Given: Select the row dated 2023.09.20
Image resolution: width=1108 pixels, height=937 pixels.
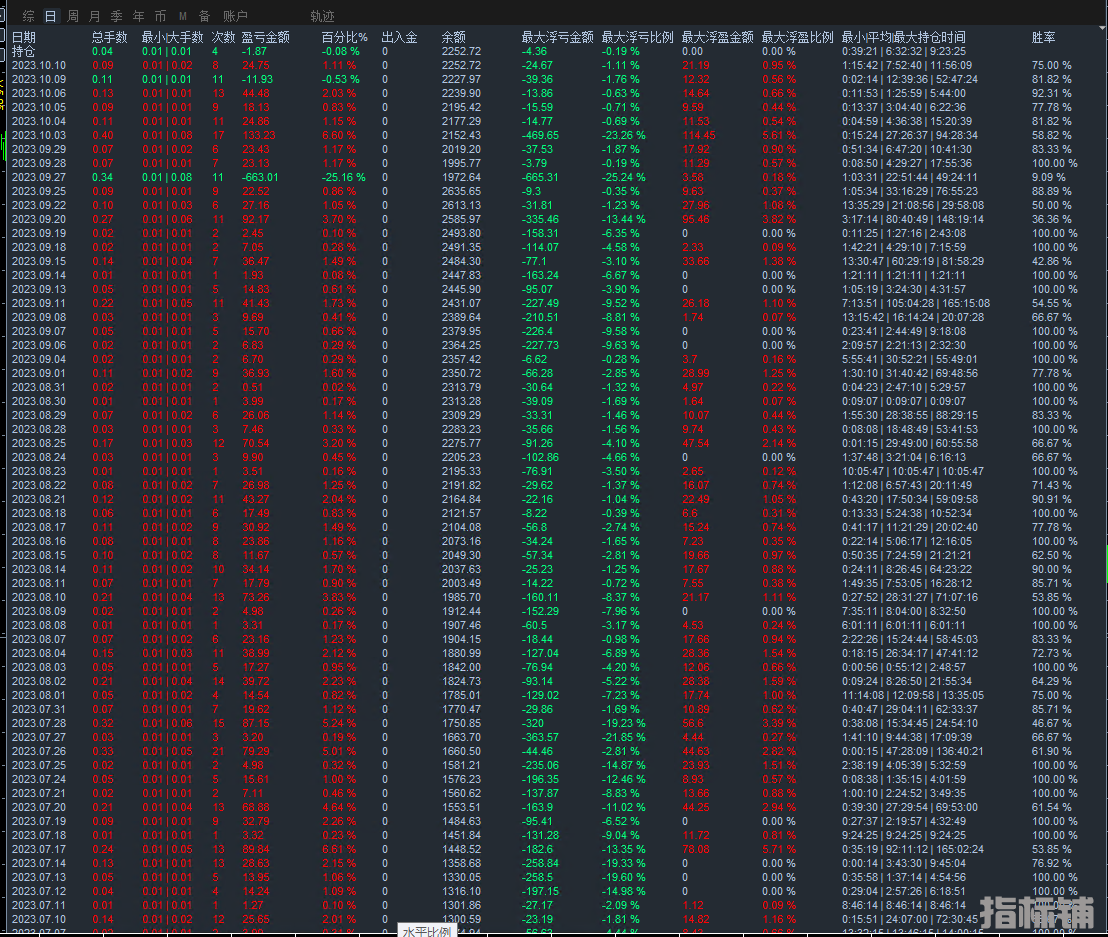Looking at the screenshot, I should 555,219.
